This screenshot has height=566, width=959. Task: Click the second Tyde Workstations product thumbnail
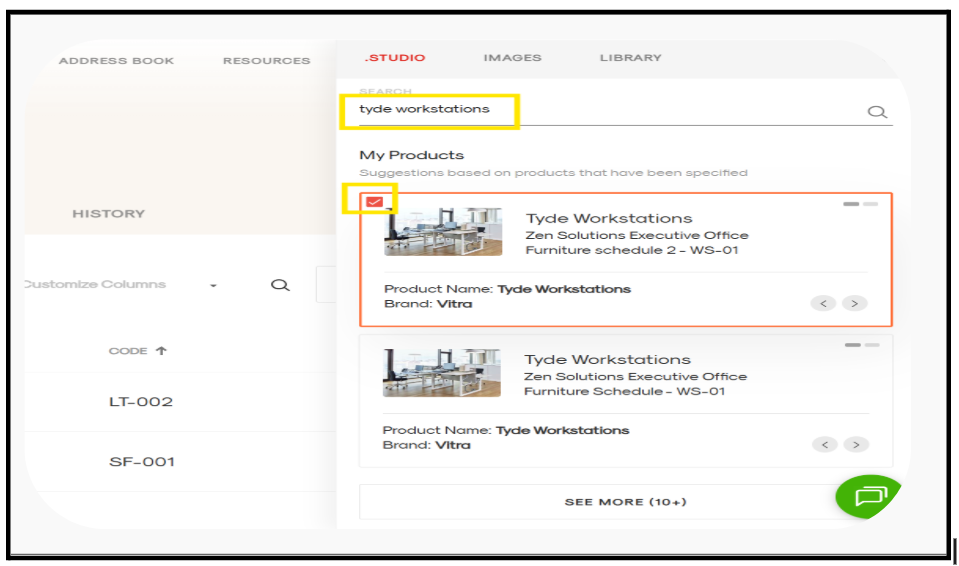pos(428,373)
